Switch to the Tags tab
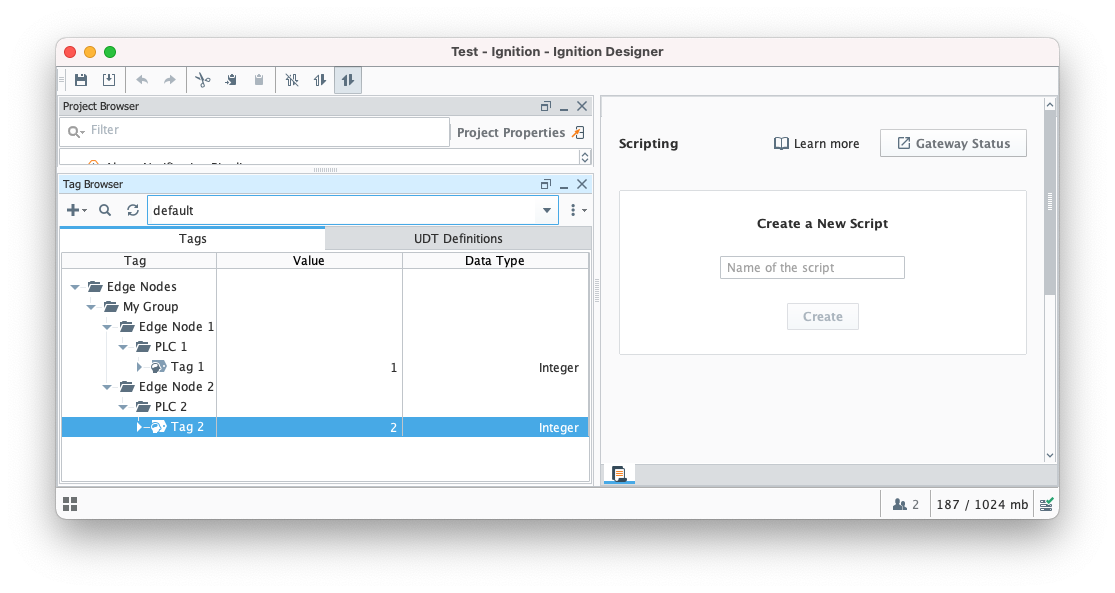Viewport: 1115px width, 593px height. 193,238
